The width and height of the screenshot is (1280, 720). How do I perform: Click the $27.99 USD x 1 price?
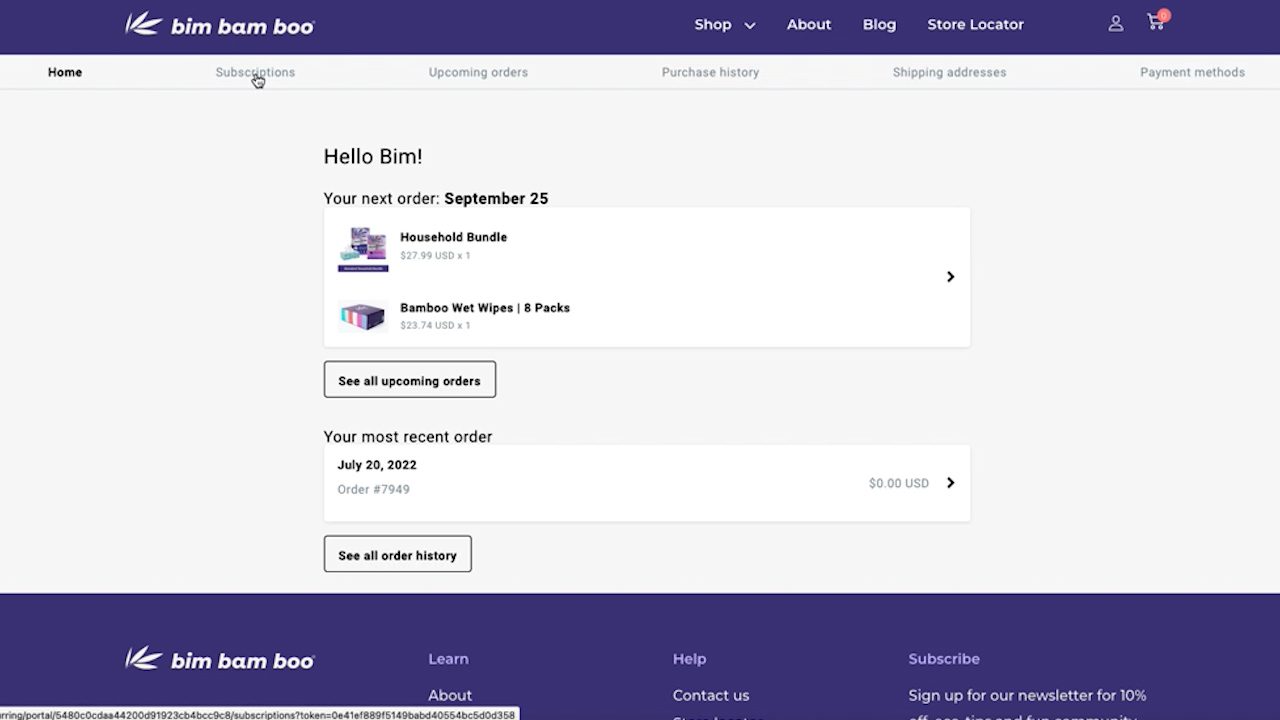pyautogui.click(x=435, y=256)
